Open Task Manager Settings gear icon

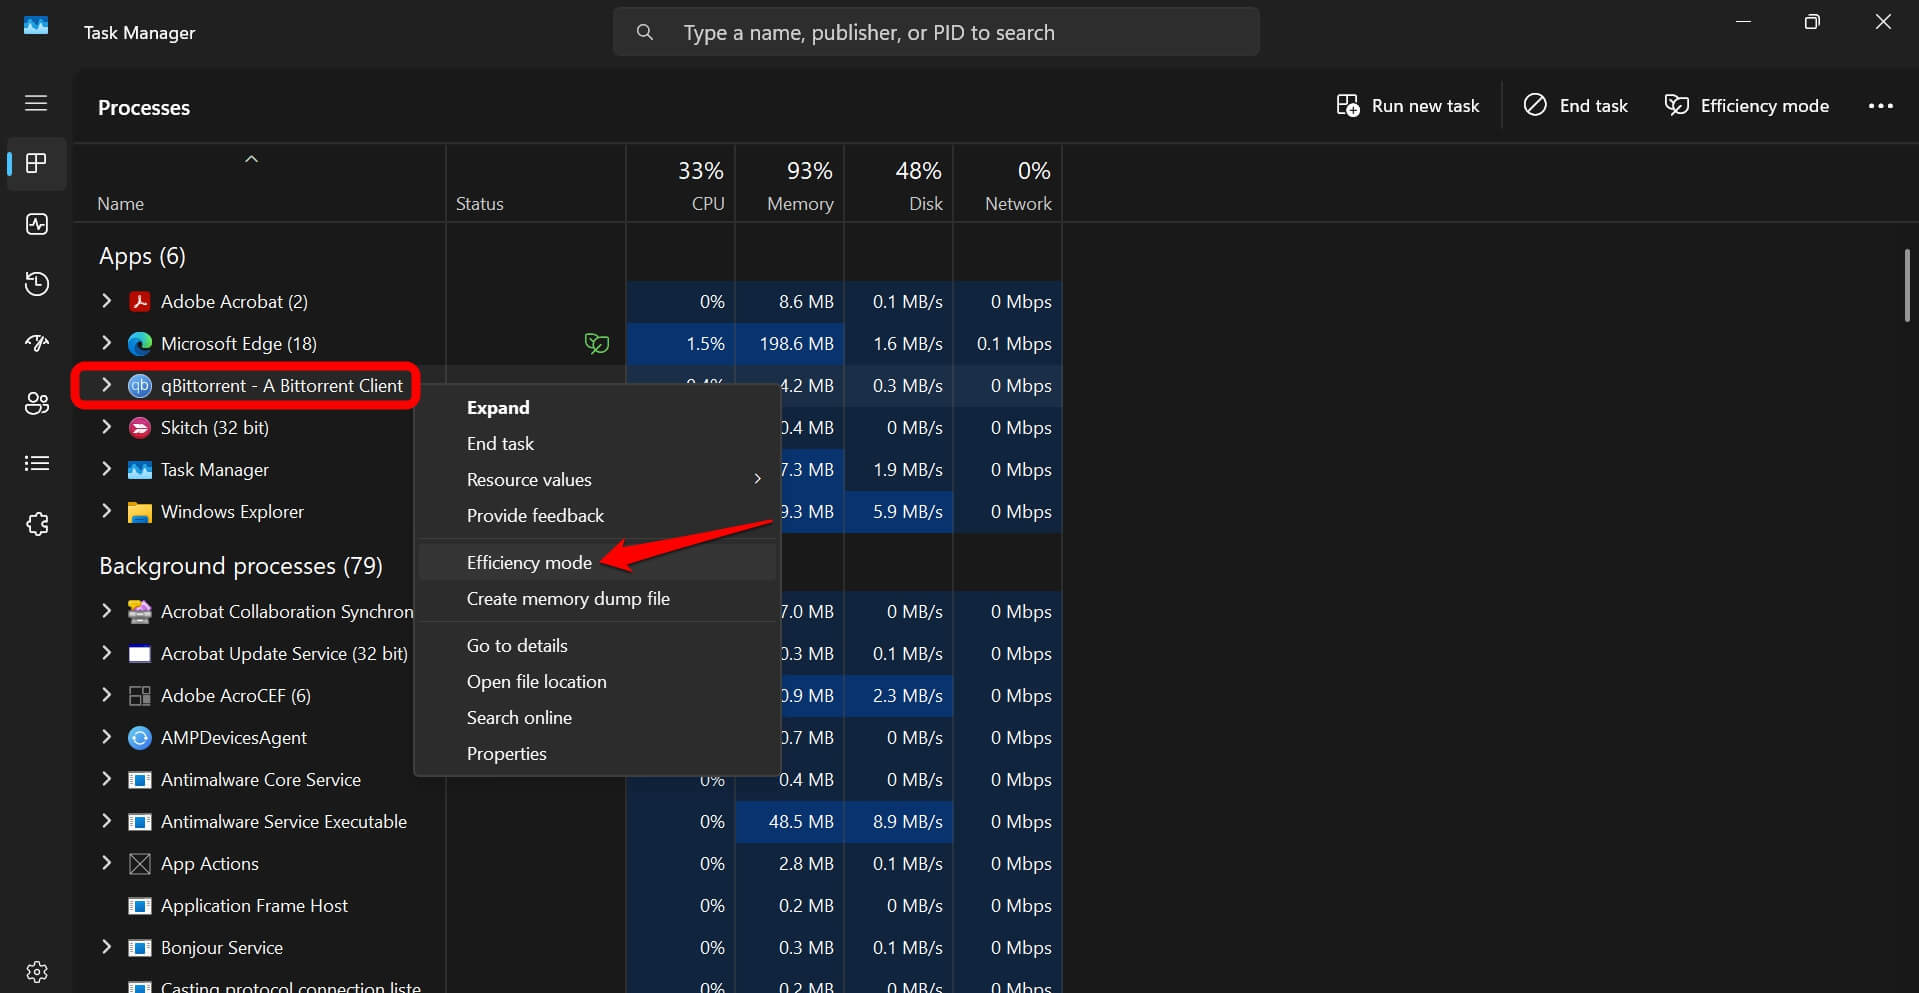coord(37,972)
